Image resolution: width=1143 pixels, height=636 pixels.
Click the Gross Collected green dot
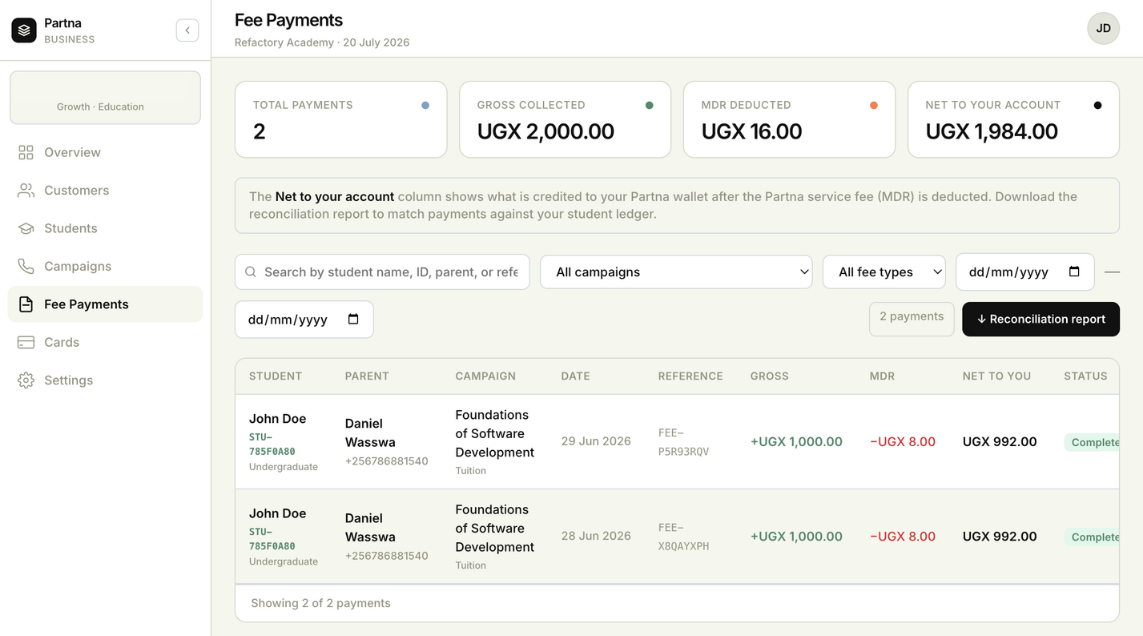click(x=649, y=105)
